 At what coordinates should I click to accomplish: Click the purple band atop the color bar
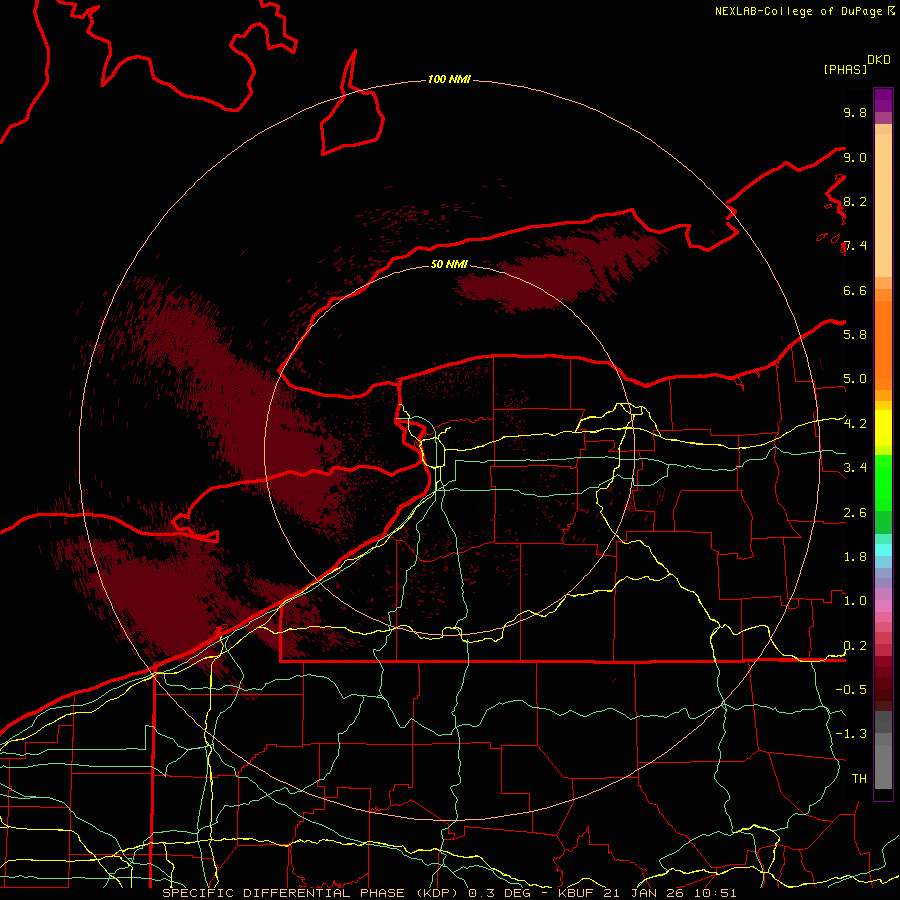[883, 100]
